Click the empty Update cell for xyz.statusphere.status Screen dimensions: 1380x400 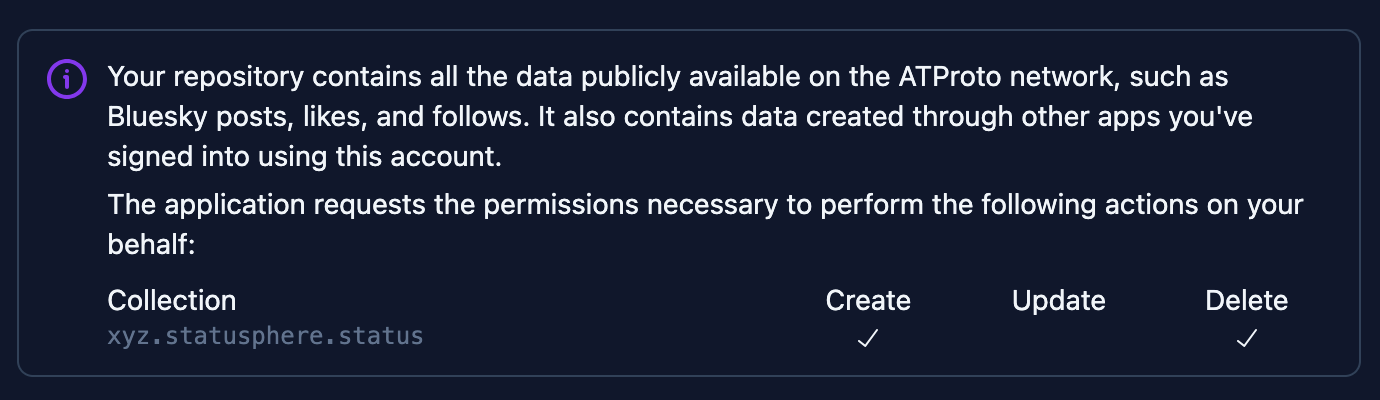click(1058, 339)
